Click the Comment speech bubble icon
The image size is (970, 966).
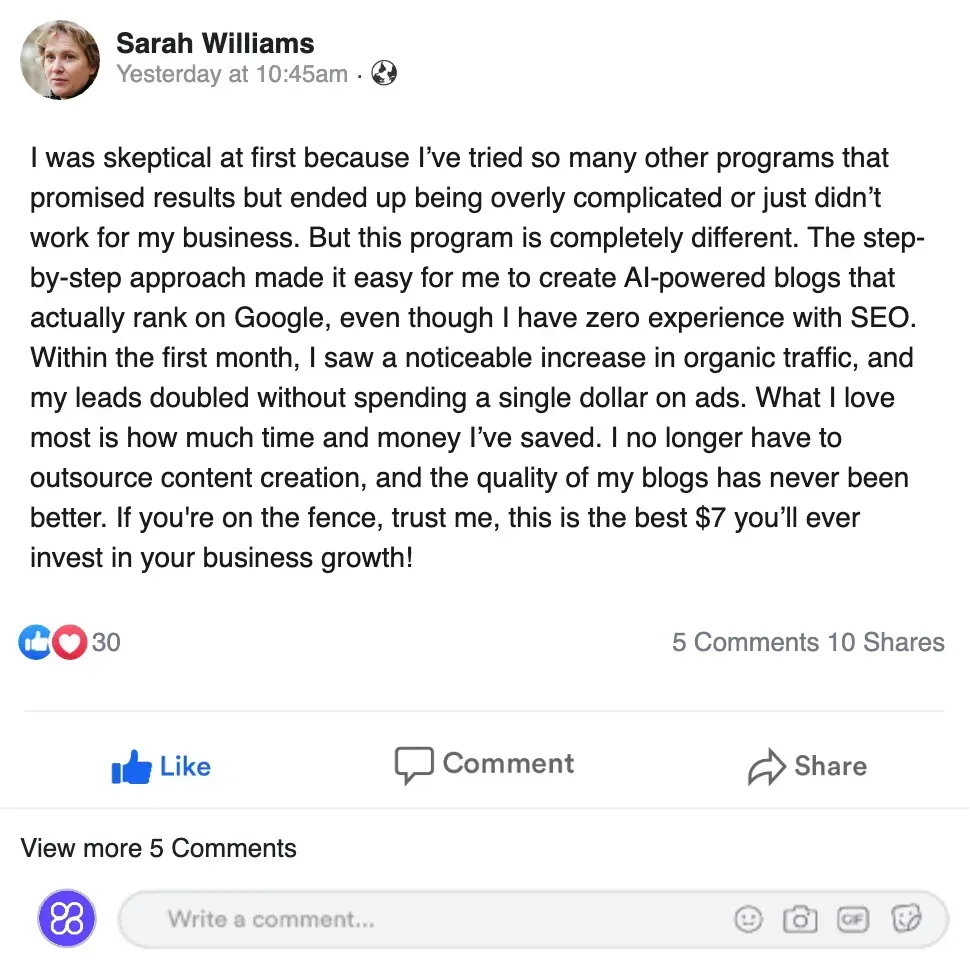point(414,765)
